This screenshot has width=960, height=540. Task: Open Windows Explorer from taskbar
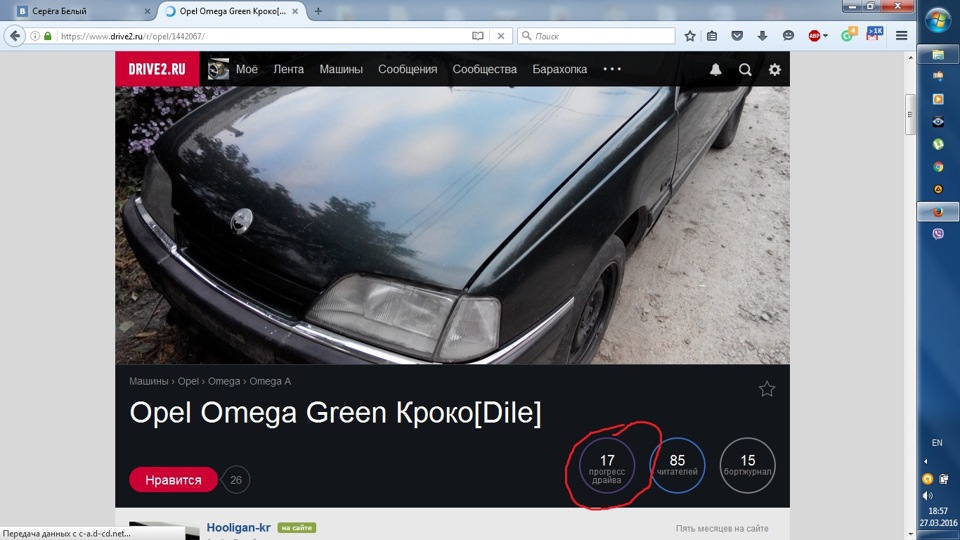(x=938, y=54)
